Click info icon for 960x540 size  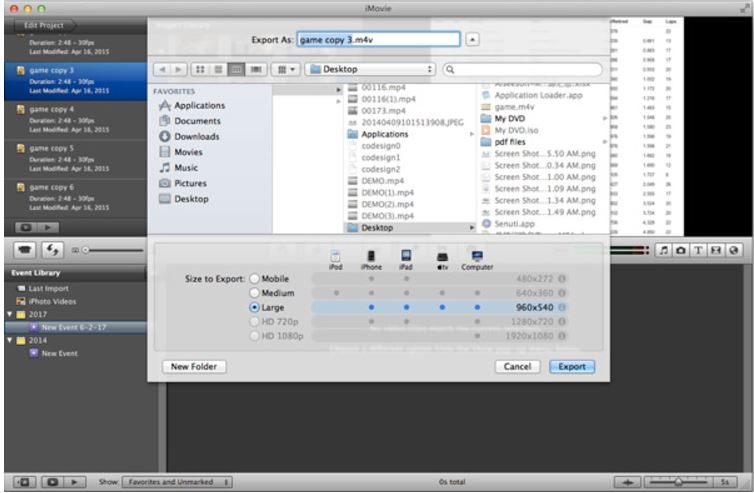point(562,307)
